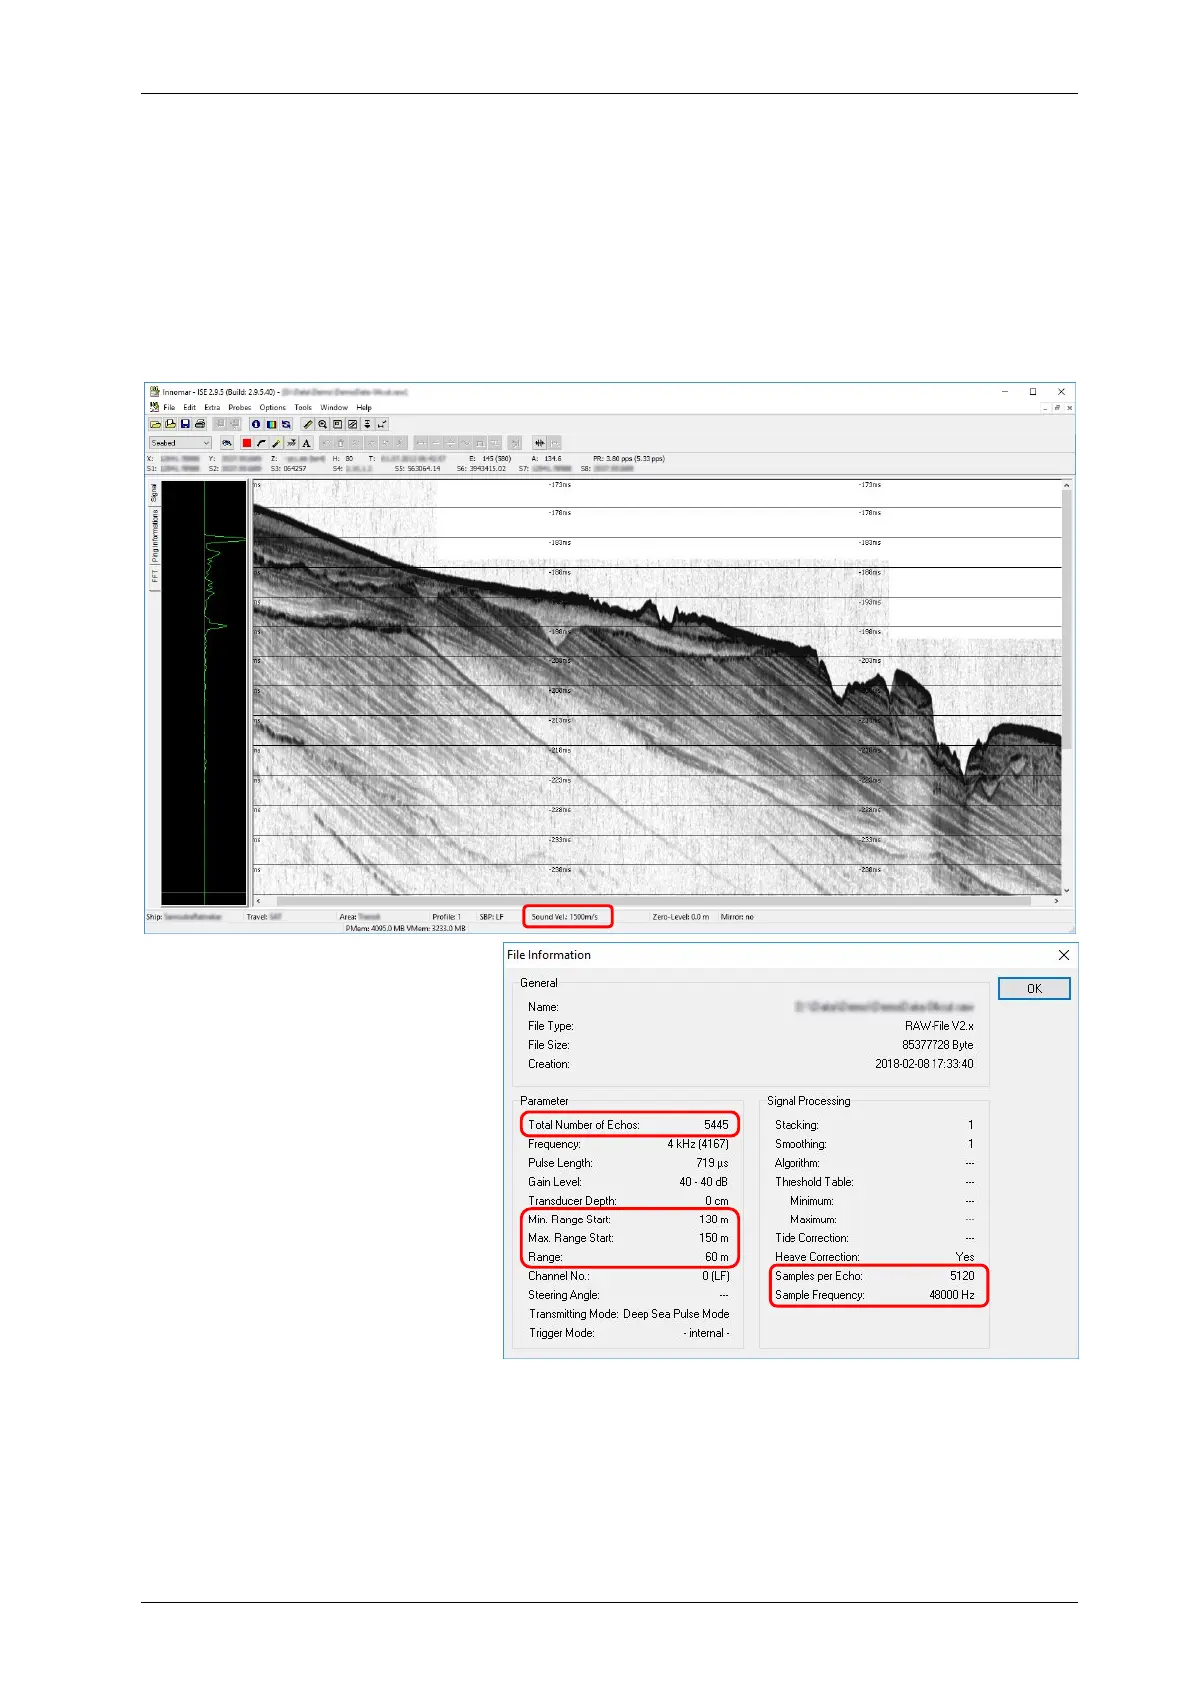
Task: Open the File Information (i) icon
Action: pyautogui.click(x=256, y=424)
